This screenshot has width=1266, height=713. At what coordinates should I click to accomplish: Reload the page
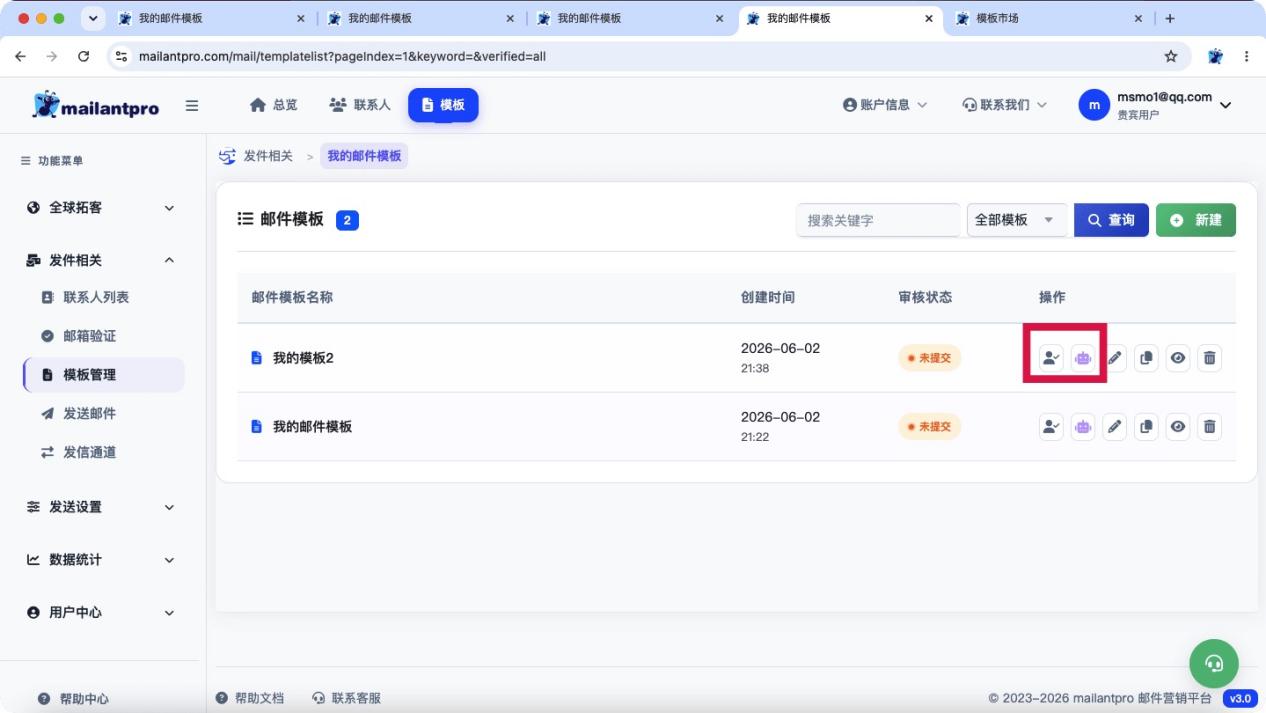pos(84,56)
